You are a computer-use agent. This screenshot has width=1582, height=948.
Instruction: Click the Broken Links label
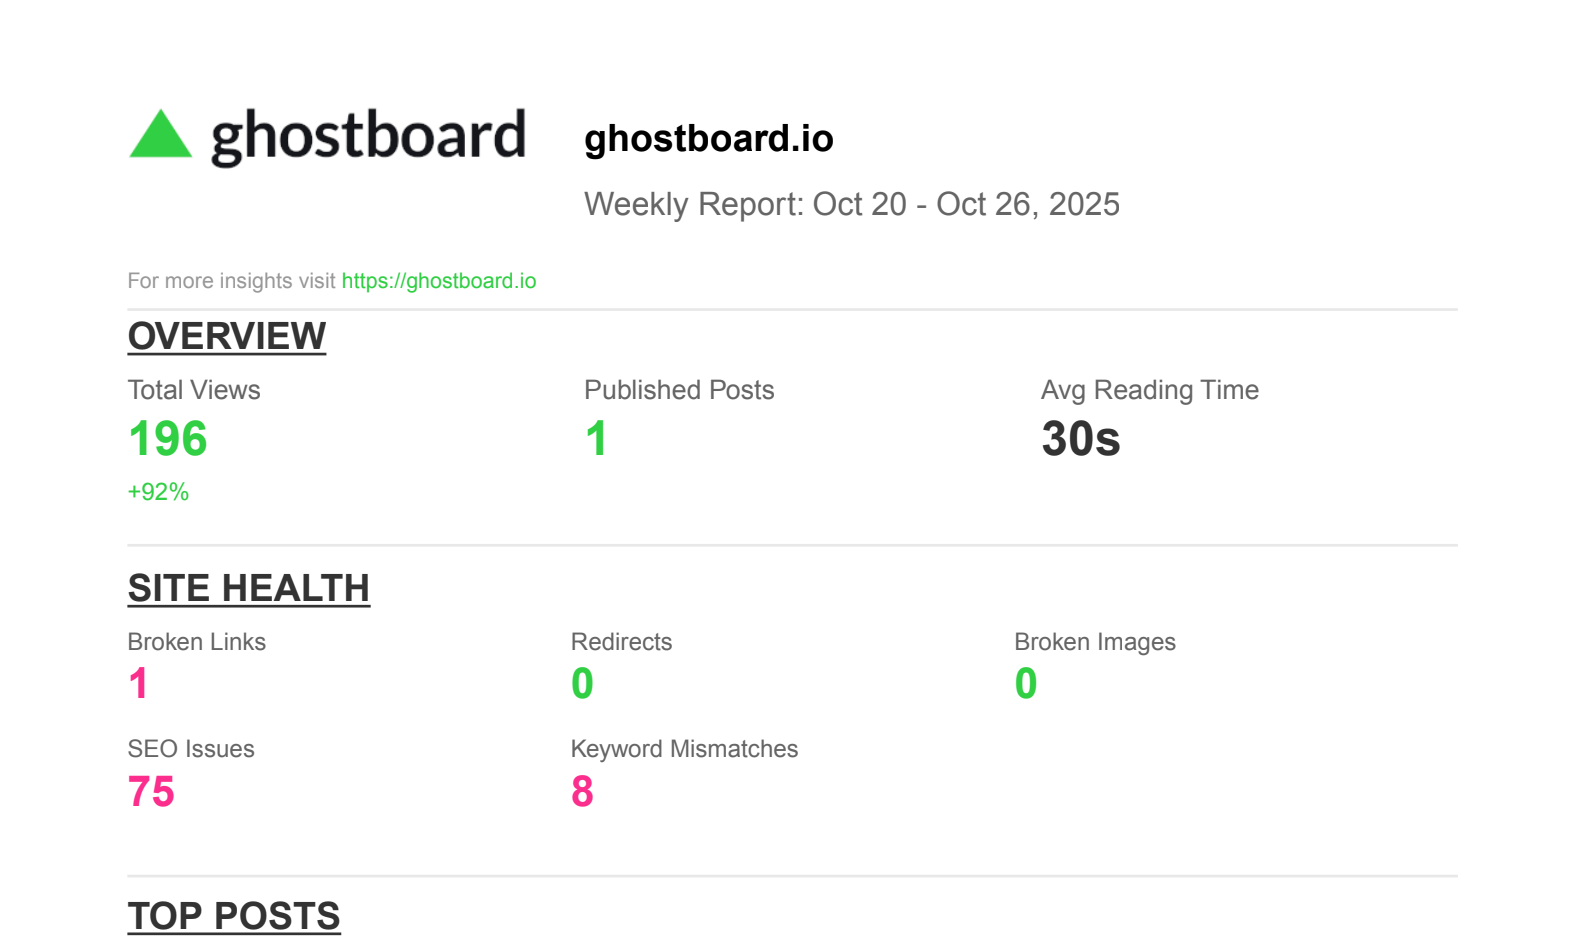click(197, 642)
